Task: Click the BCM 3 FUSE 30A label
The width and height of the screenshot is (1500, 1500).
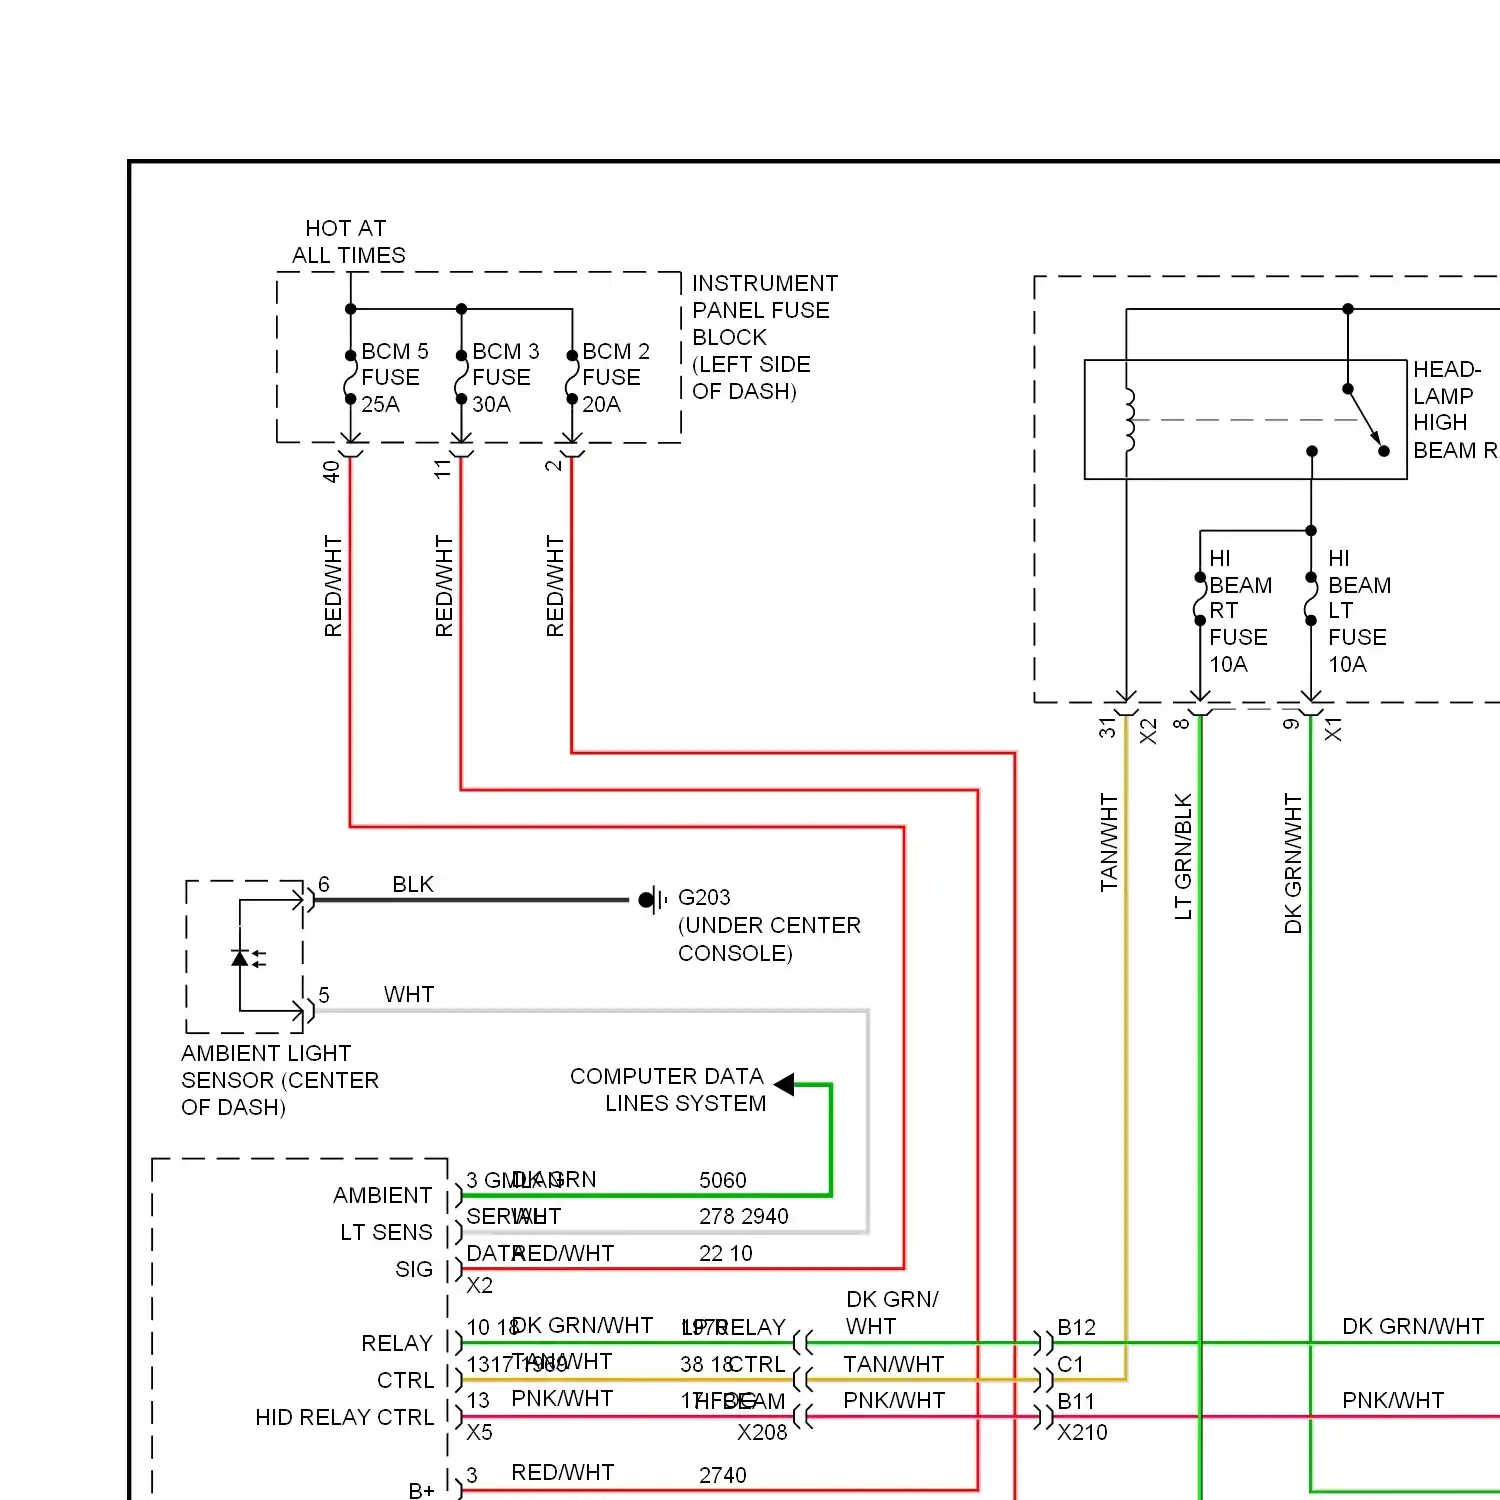Action: 505,378
